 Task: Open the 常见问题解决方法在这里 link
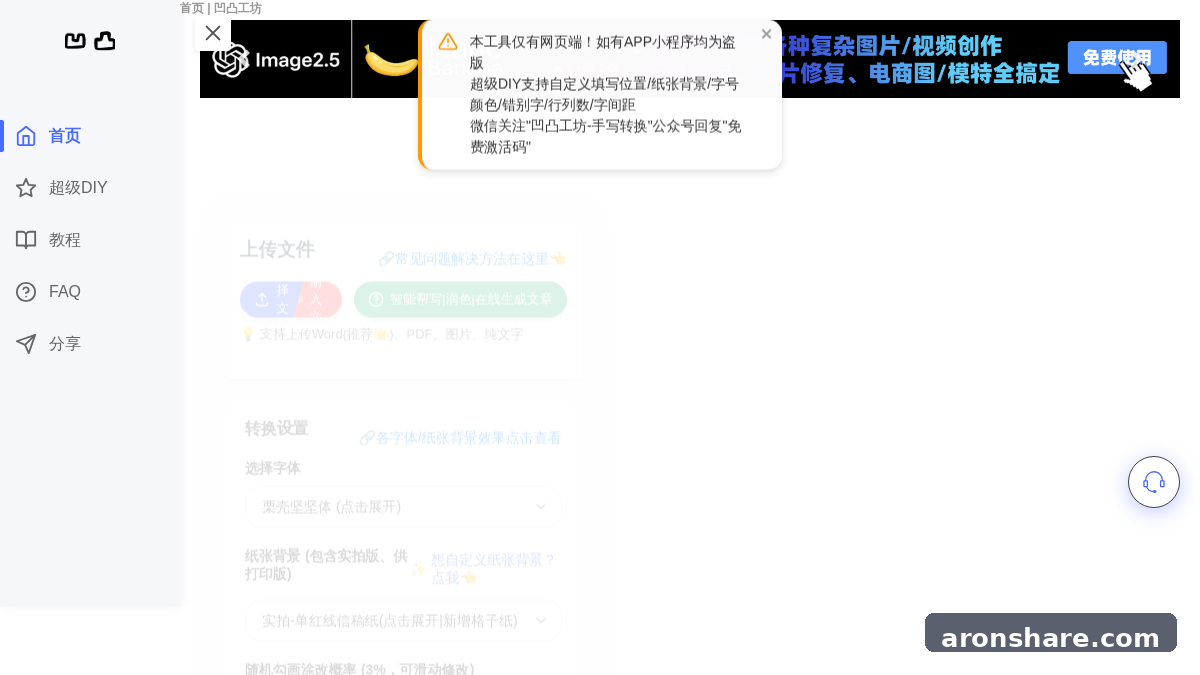point(472,258)
